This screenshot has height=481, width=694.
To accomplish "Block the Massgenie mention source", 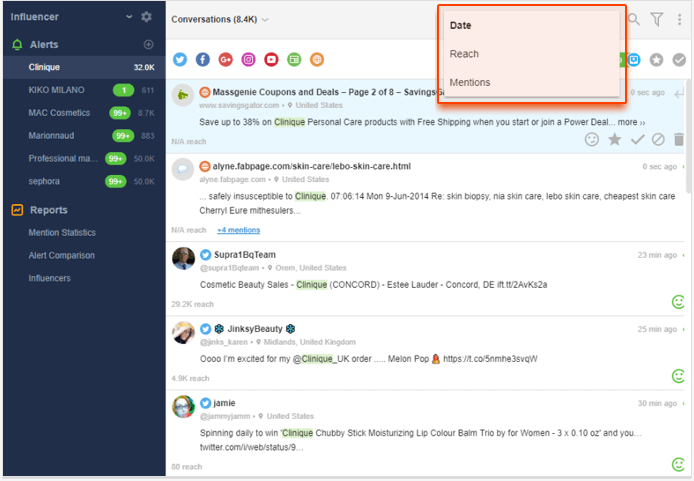I will [658, 139].
